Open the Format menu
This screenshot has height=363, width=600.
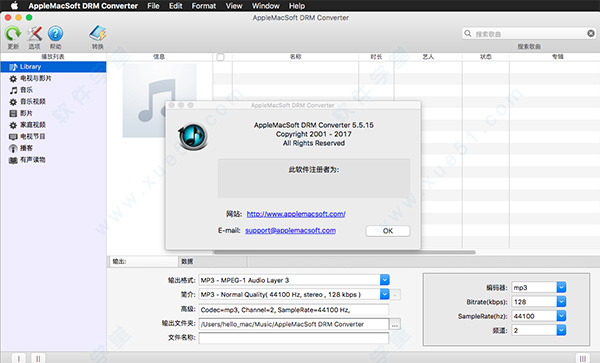coord(204,6)
